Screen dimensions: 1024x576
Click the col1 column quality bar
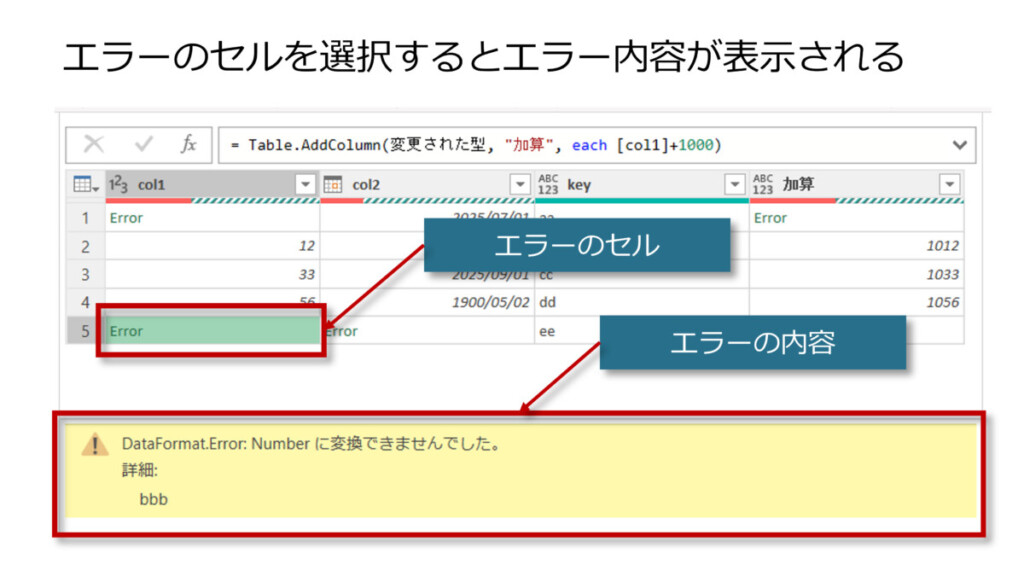212,201
